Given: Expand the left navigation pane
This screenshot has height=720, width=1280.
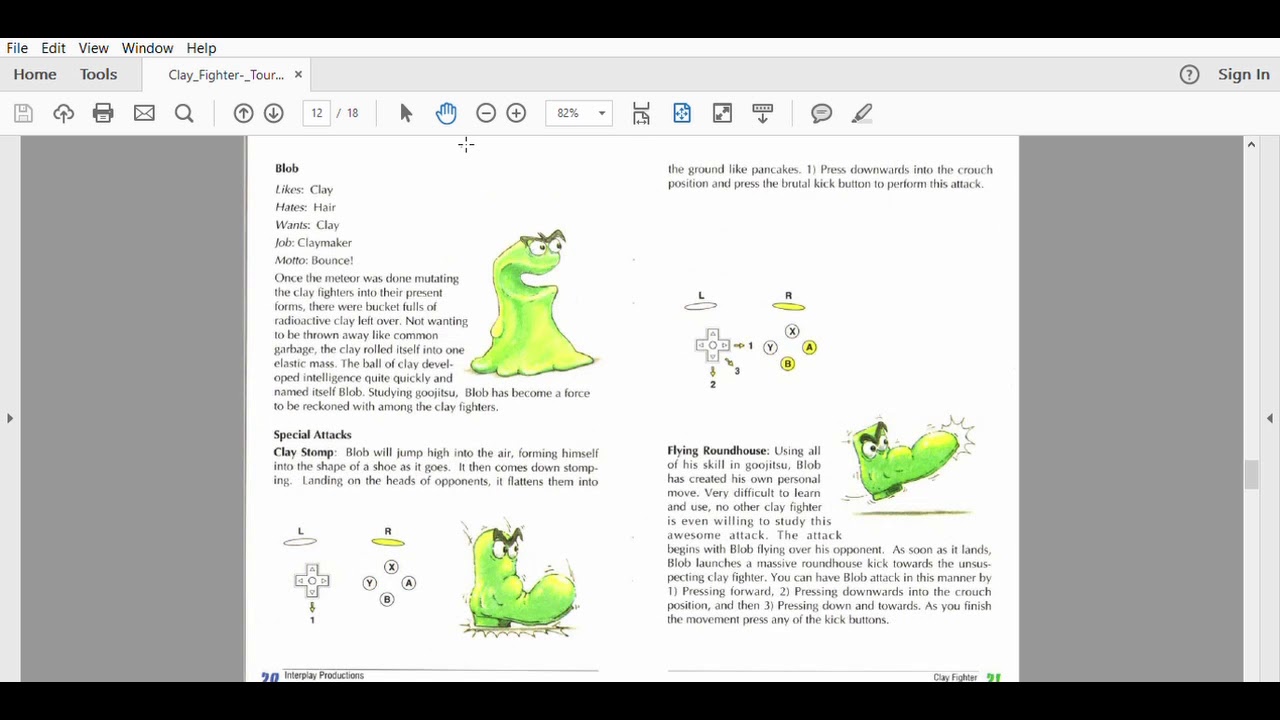Looking at the screenshot, I should click(10, 418).
